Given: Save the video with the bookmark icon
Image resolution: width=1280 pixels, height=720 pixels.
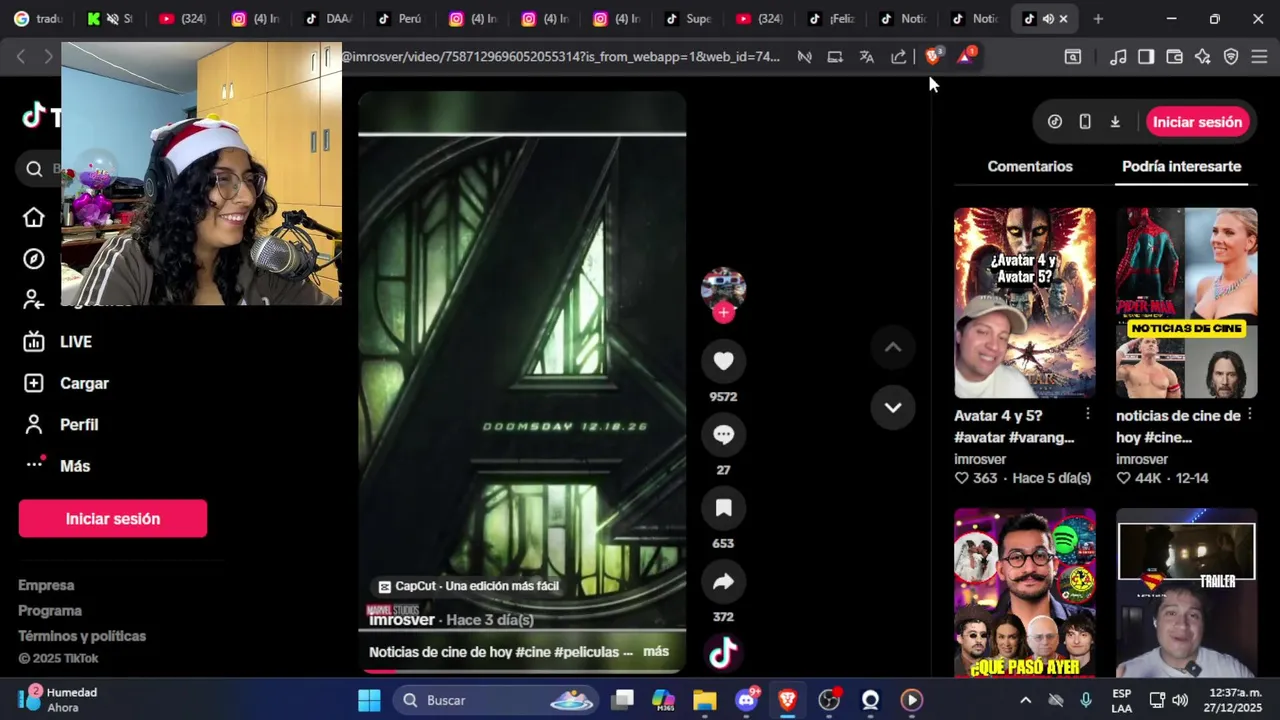Looking at the screenshot, I should pyautogui.click(x=723, y=508).
